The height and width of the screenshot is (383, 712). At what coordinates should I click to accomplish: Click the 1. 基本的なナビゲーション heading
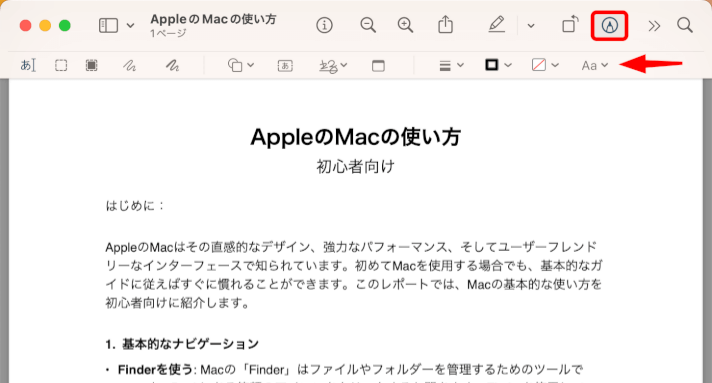(x=182, y=344)
